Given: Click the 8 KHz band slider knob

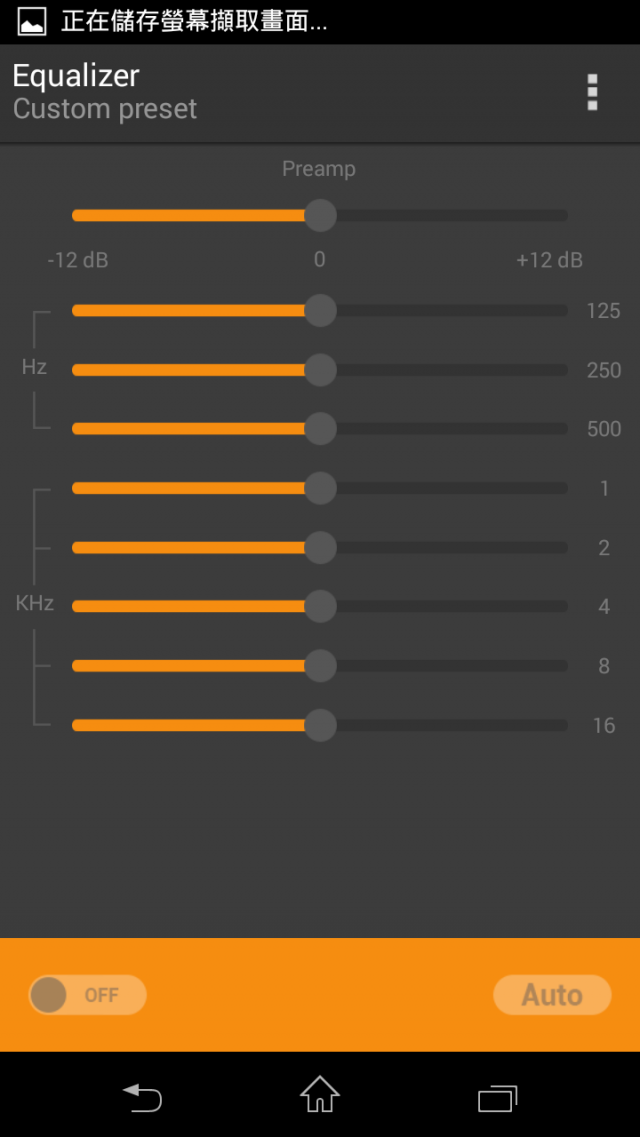Looking at the screenshot, I should pos(319,666).
